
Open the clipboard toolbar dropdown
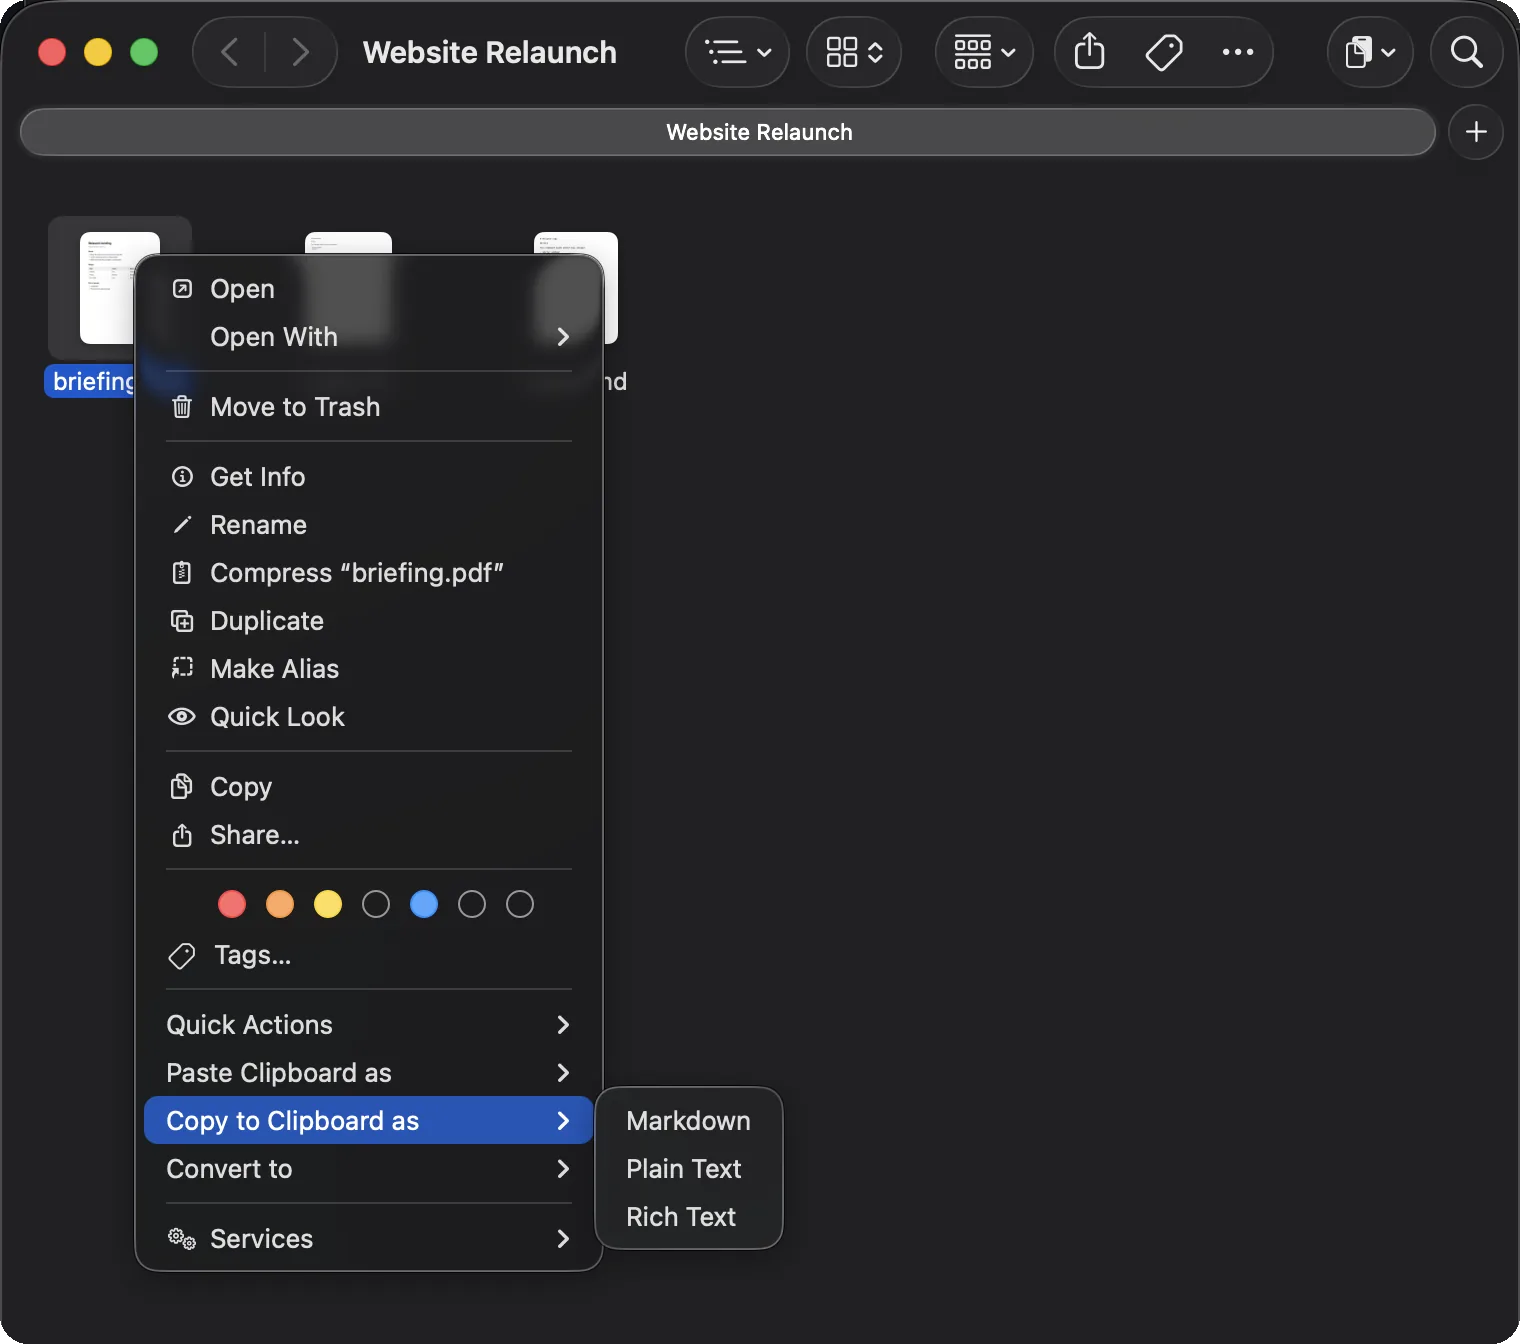click(x=1370, y=52)
